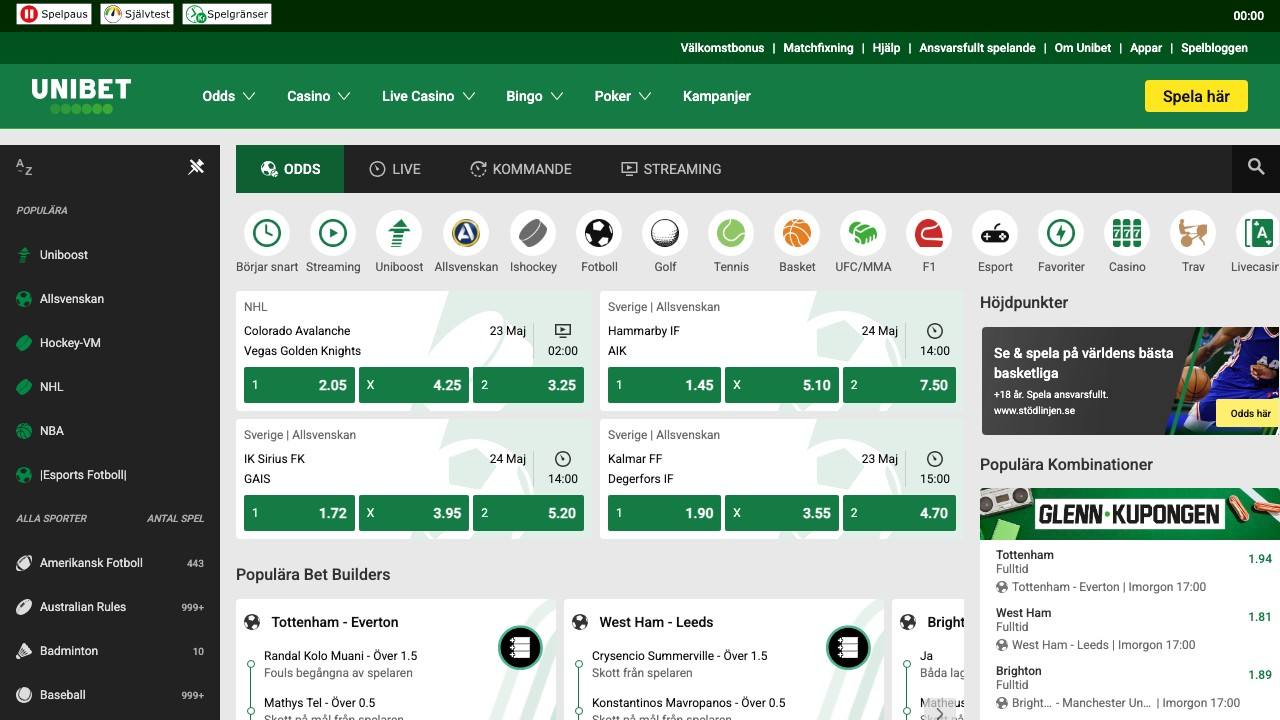Click the Spela här button
Viewport: 1280px width, 720px height.
pyautogui.click(x=1196, y=96)
